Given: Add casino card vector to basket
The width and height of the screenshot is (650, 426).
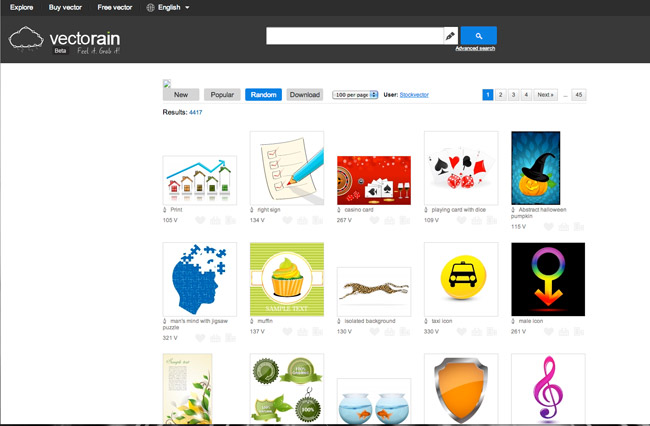Looking at the screenshot, I should point(389,220).
